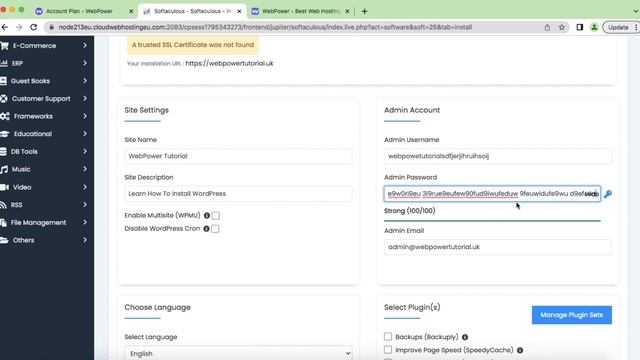Screen dimensions: 640x360
Task: Click the Guest Books icon
Action: (x=3, y=81)
